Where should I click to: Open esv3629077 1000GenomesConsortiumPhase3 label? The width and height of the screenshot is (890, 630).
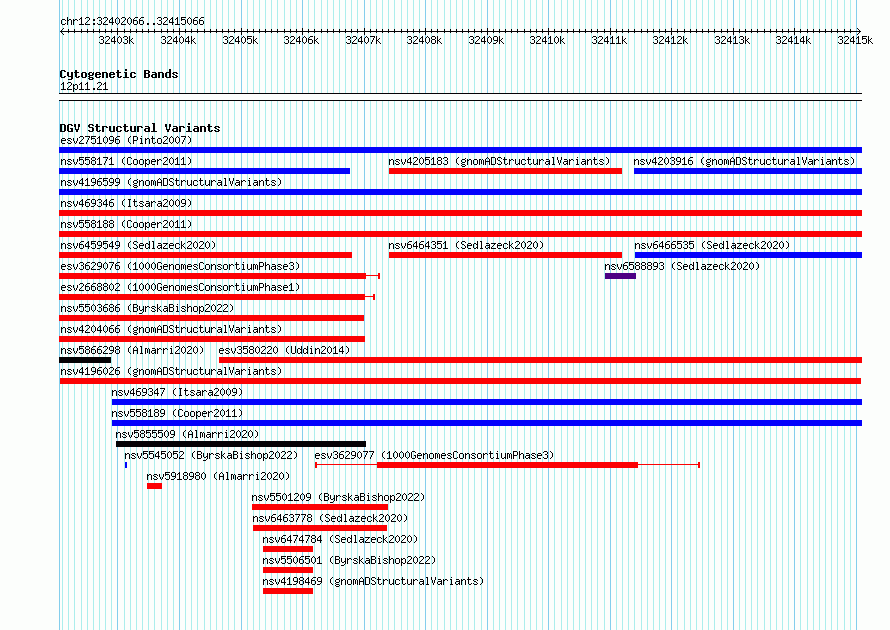pos(434,455)
